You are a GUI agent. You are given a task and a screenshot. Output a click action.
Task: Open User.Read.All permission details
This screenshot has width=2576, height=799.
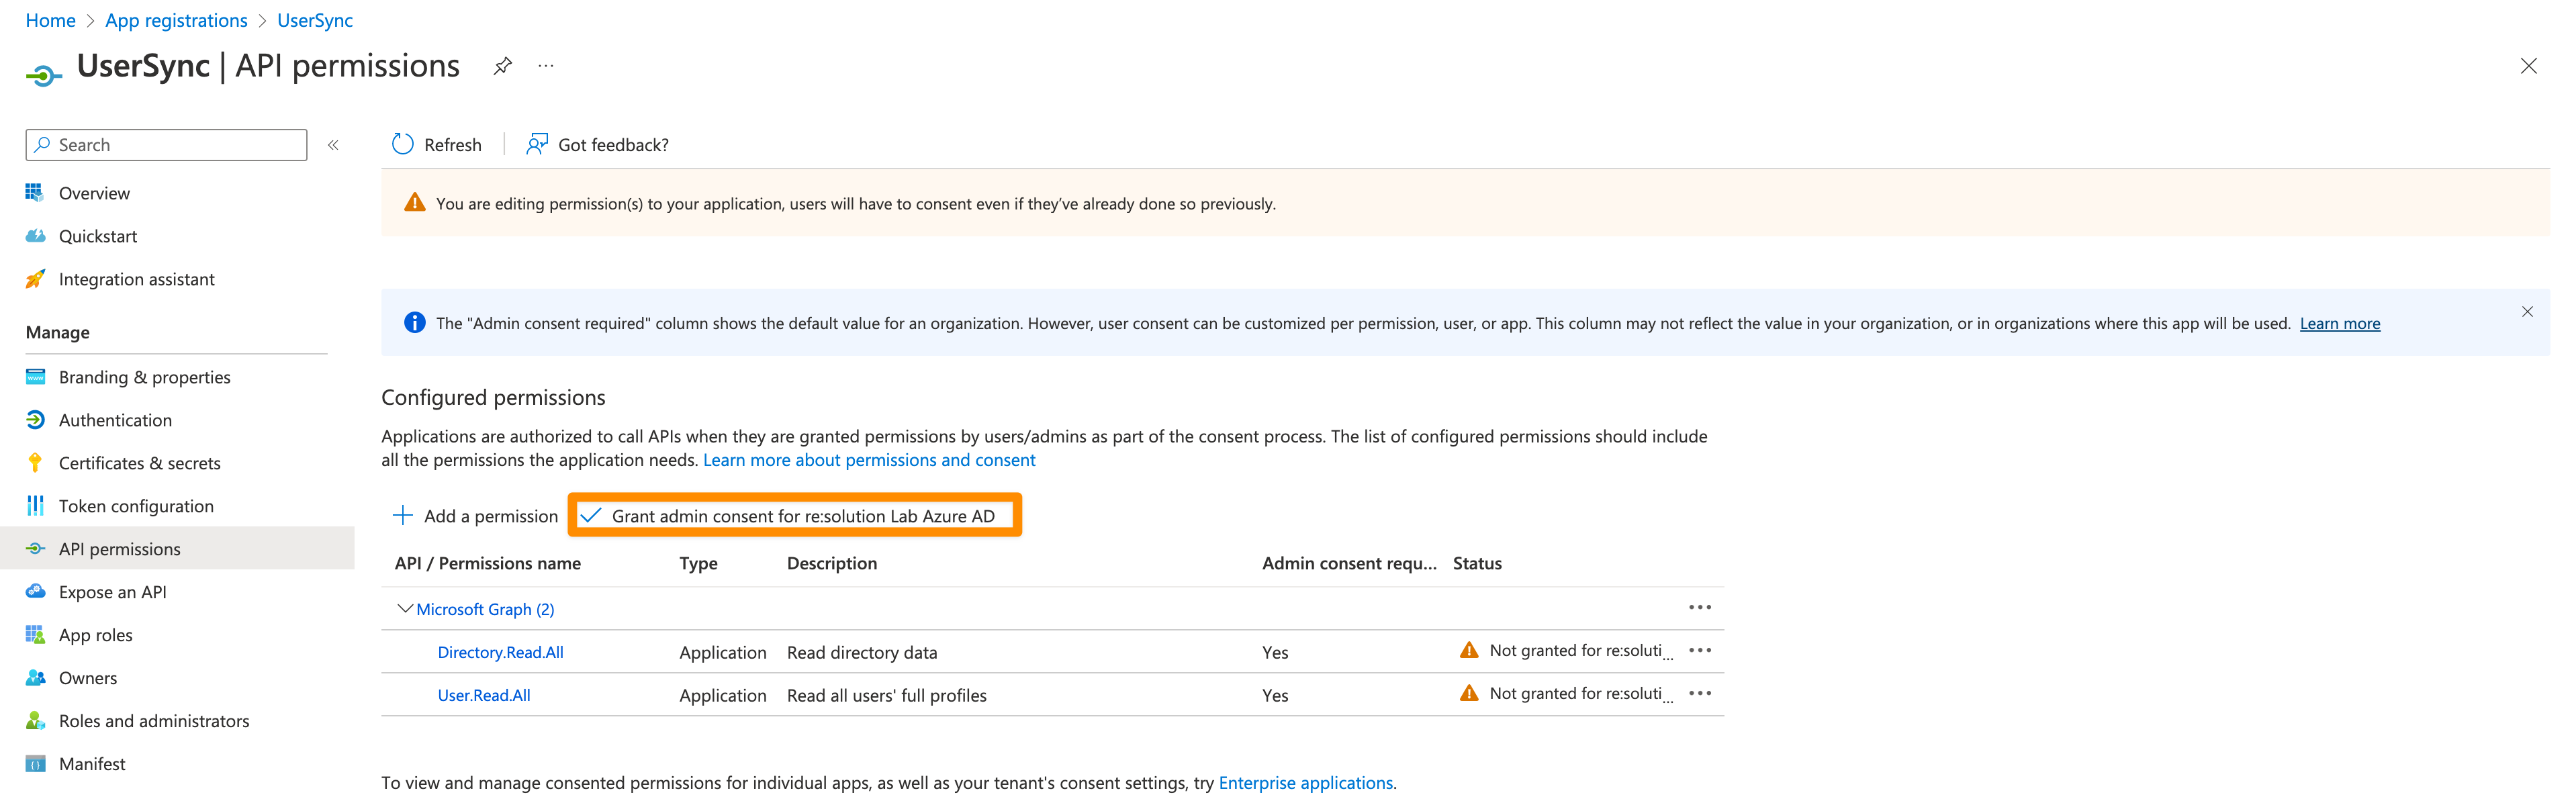(484, 695)
